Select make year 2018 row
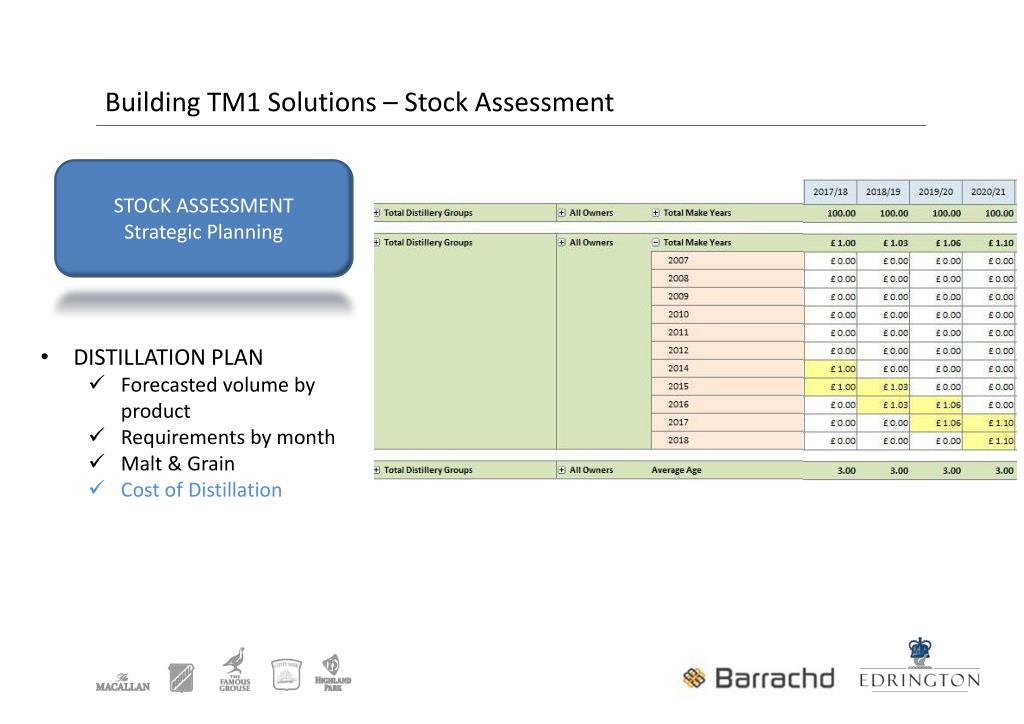 click(x=728, y=440)
